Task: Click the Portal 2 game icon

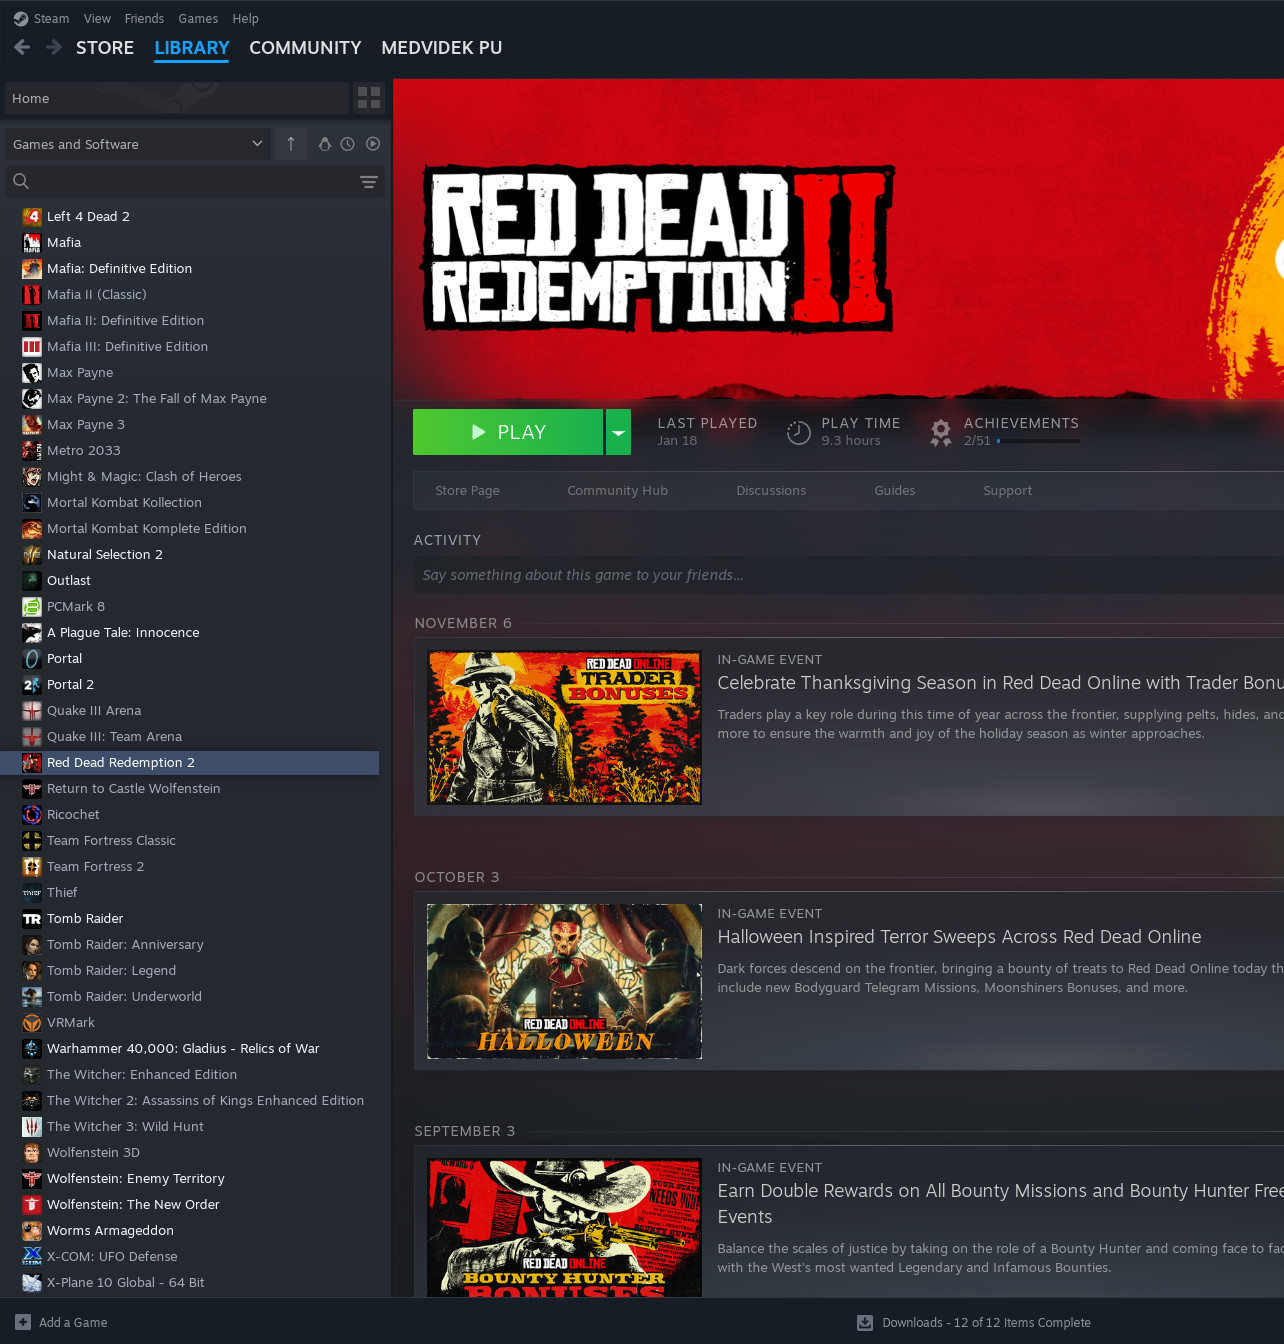Action: [32, 684]
